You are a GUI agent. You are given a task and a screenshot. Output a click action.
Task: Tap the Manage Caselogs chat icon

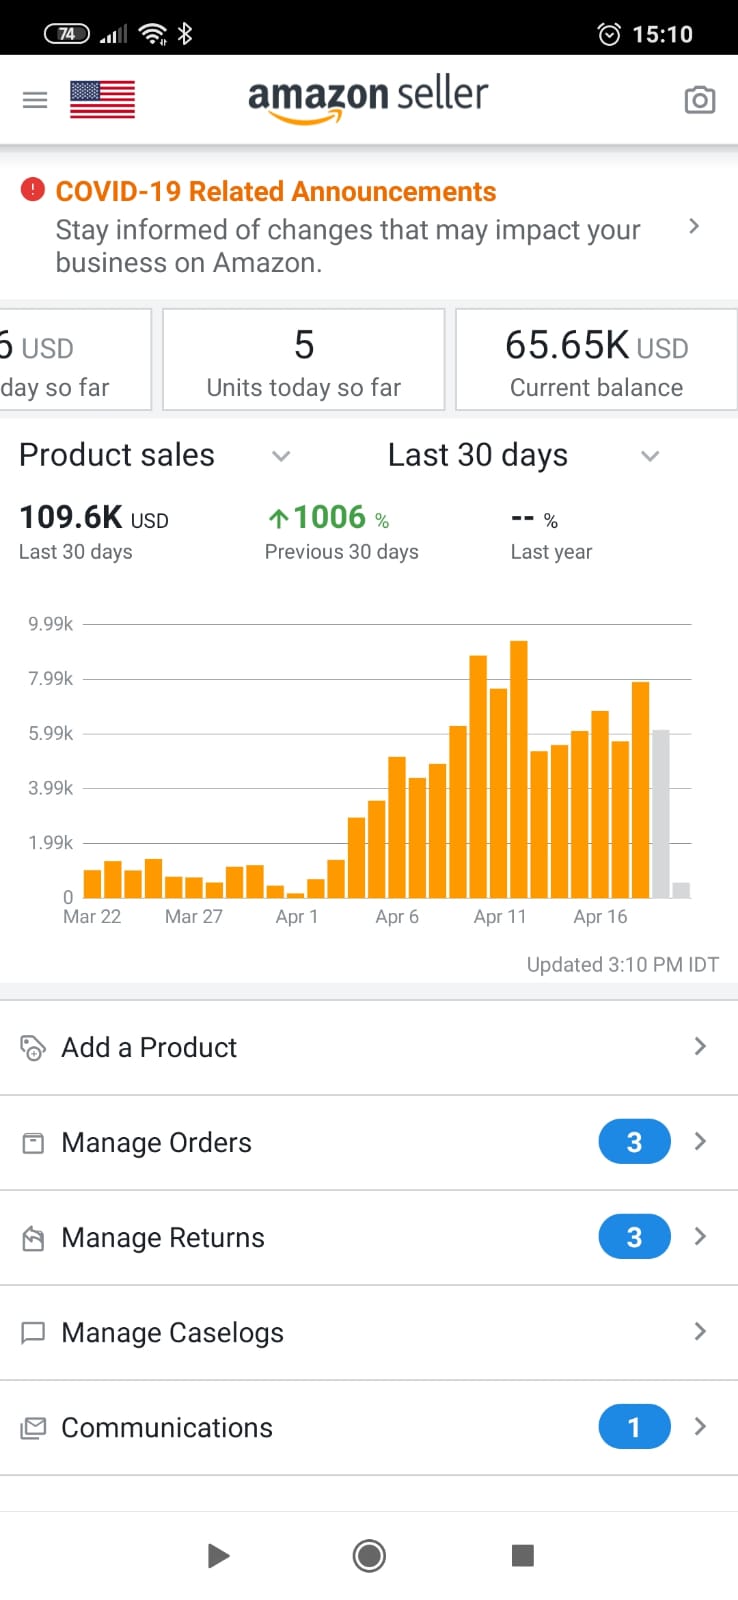[x=33, y=1333]
